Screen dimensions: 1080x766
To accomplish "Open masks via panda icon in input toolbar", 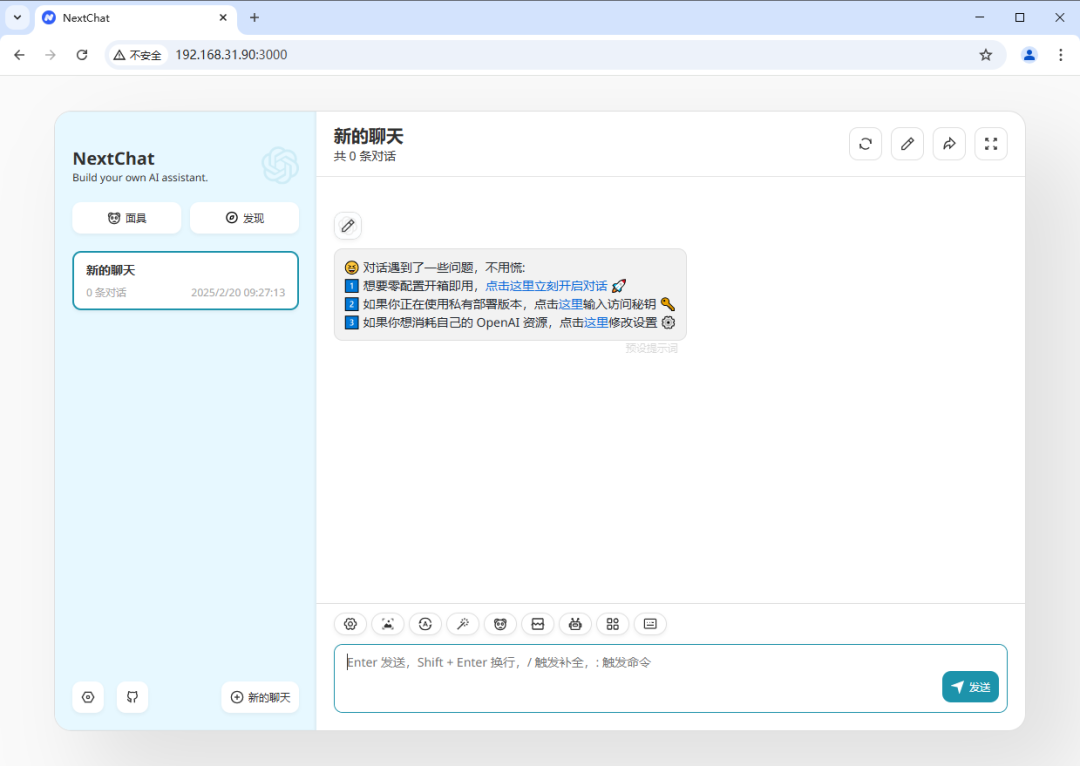I will (x=500, y=624).
